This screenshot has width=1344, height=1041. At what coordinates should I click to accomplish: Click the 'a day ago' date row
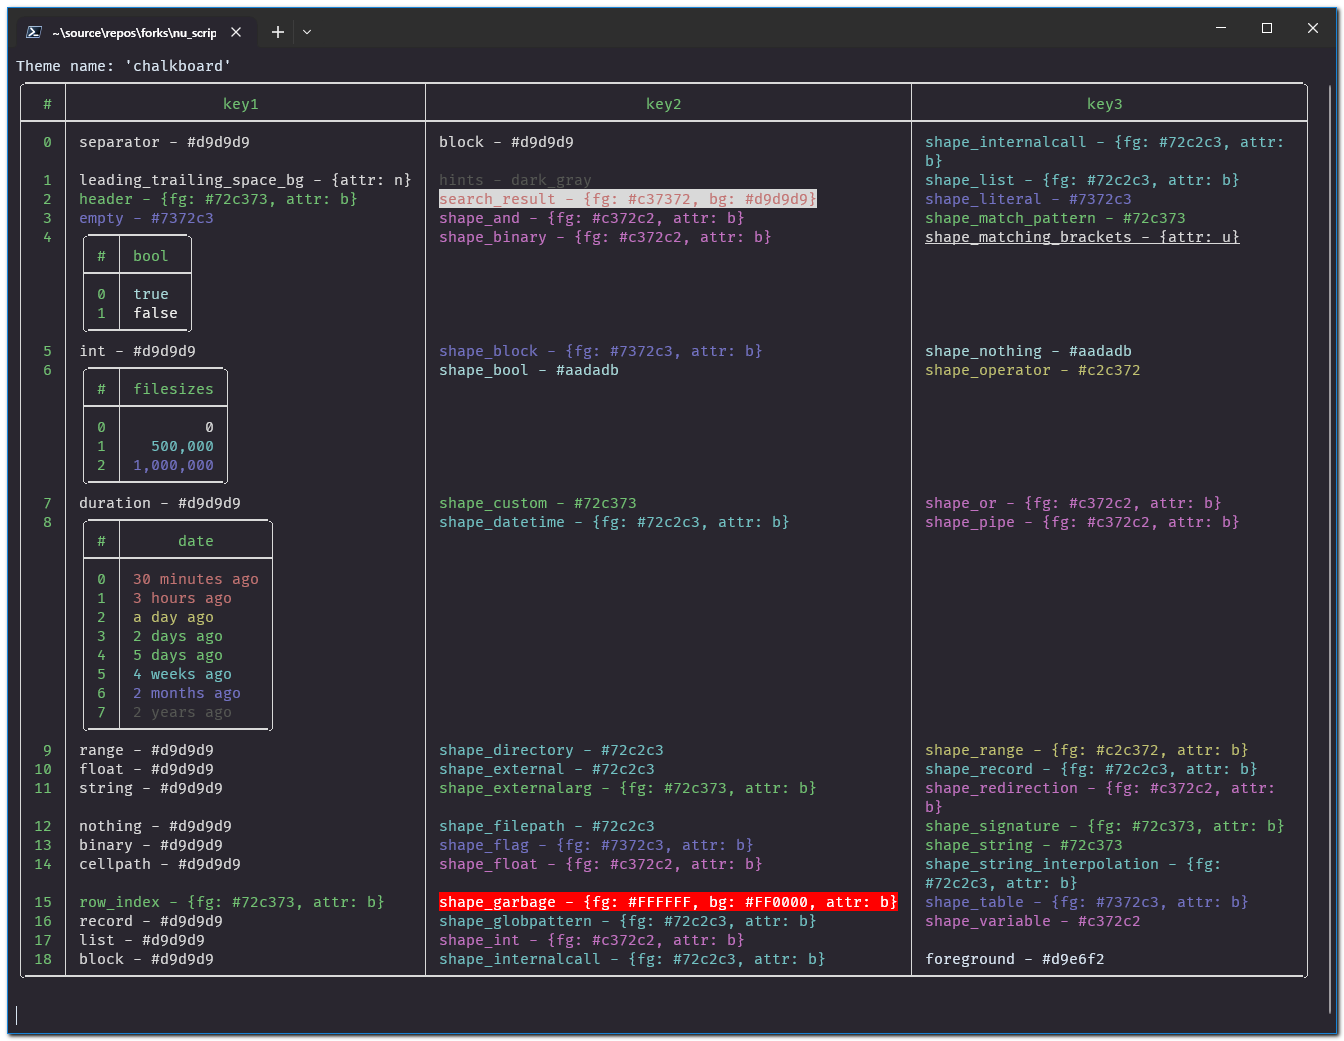[x=174, y=617]
